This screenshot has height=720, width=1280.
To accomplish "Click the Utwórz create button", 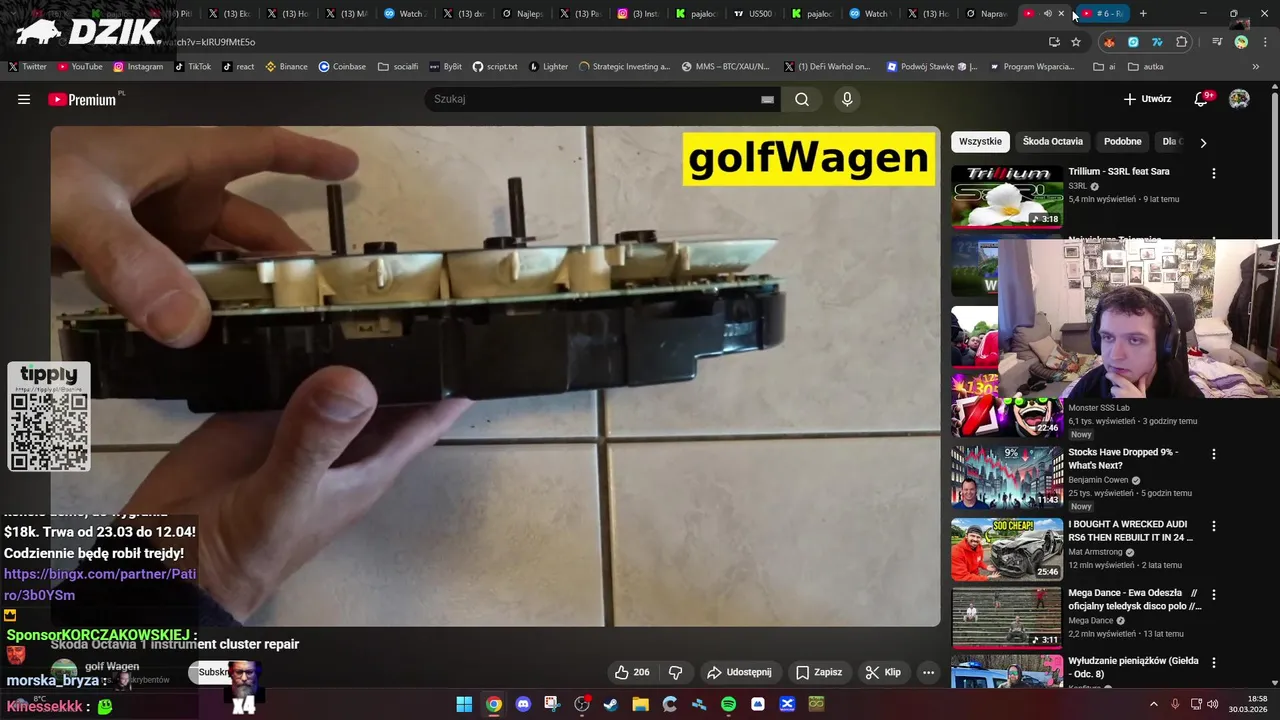I will (1147, 99).
